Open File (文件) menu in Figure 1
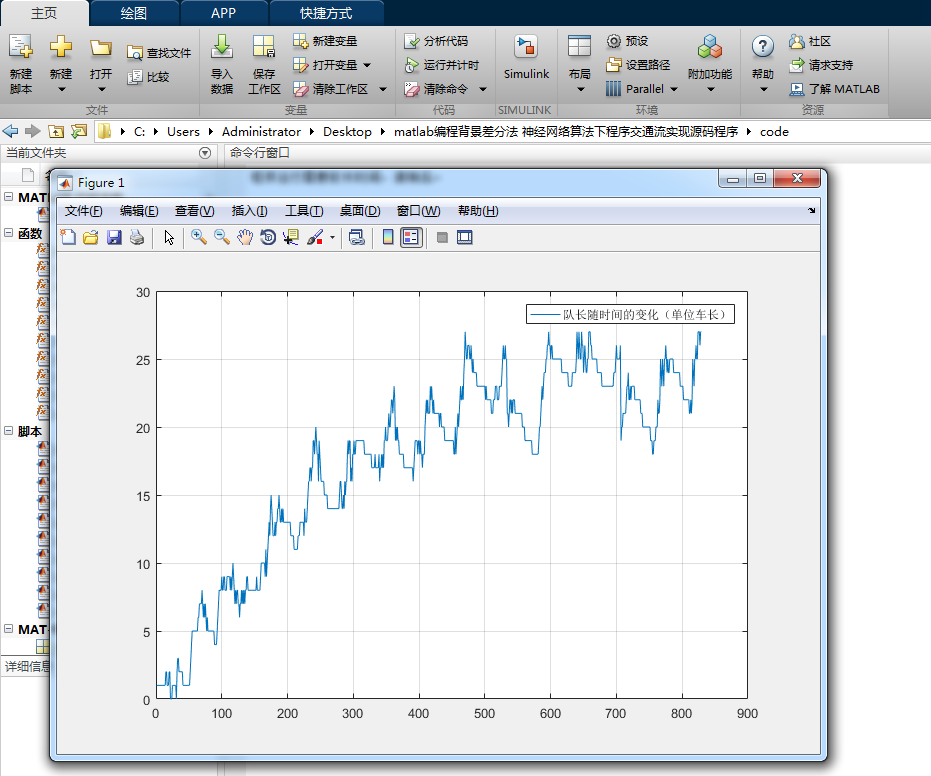 click(83, 211)
